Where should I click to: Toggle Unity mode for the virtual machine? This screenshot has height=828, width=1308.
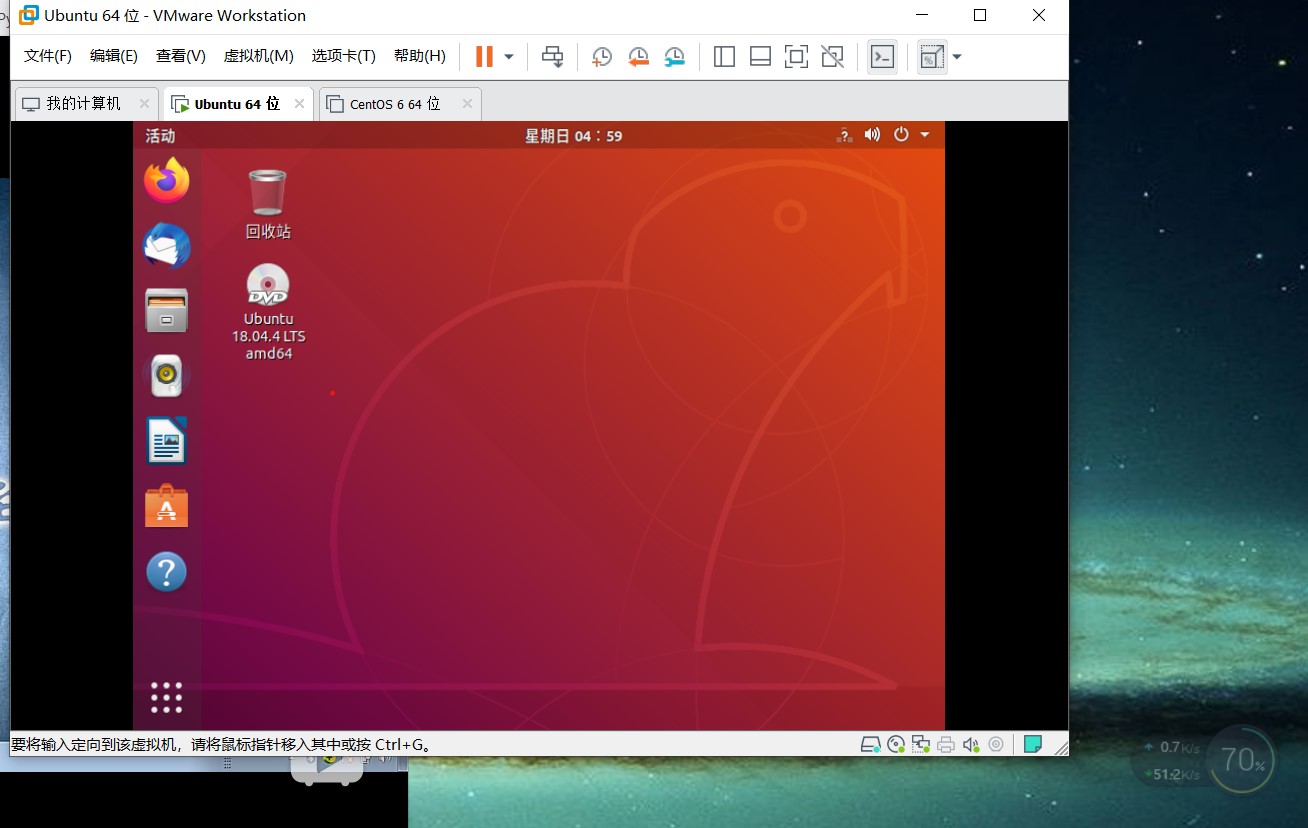[x=832, y=57]
